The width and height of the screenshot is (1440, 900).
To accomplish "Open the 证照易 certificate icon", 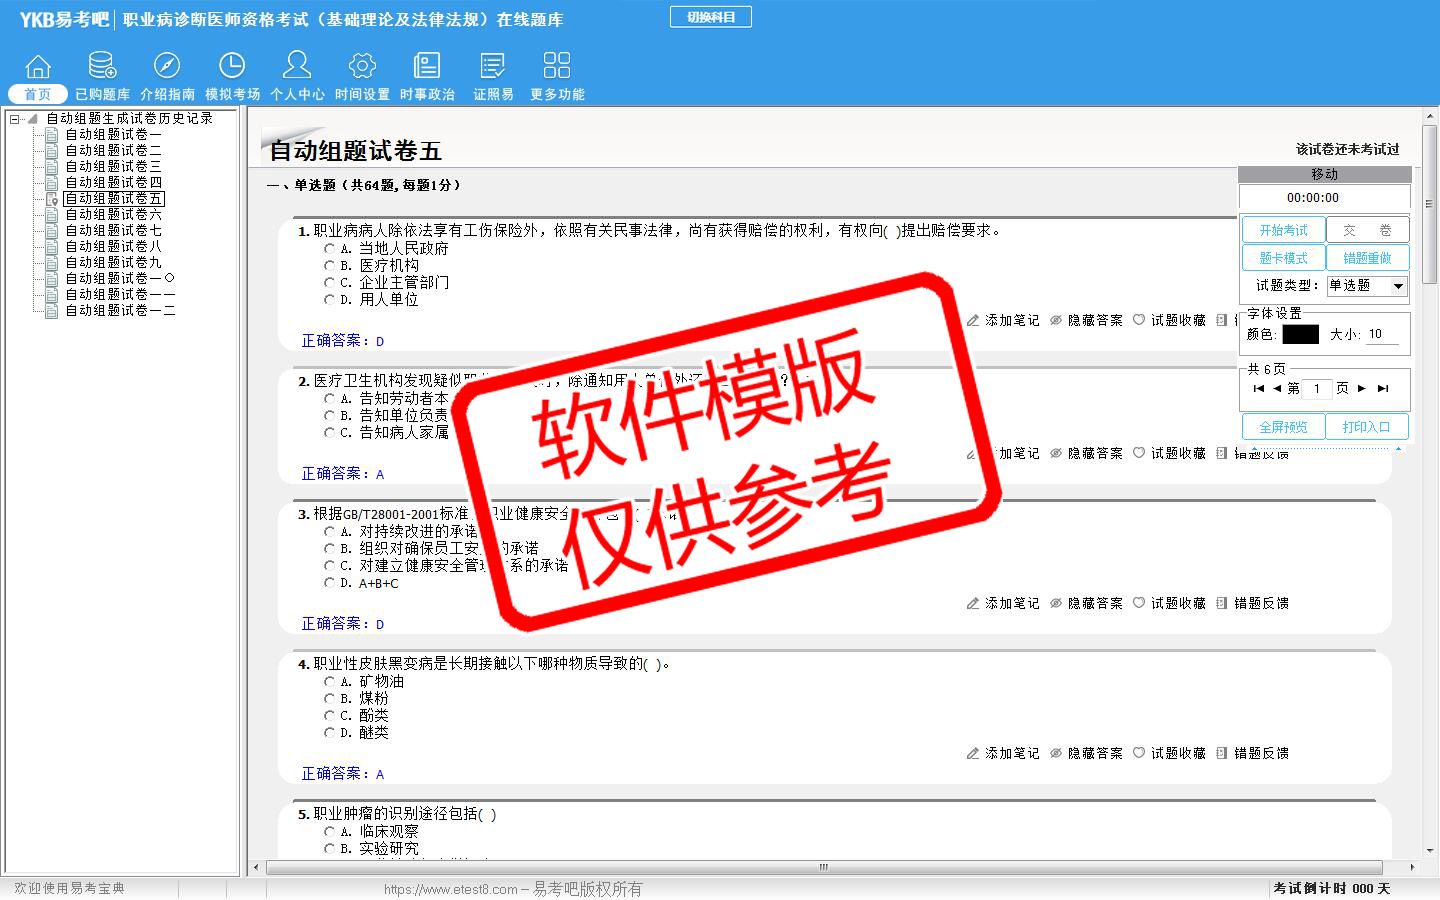I will point(493,66).
